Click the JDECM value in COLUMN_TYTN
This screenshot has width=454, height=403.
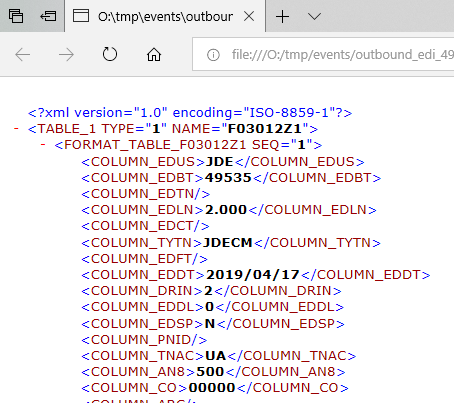(x=228, y=242)
